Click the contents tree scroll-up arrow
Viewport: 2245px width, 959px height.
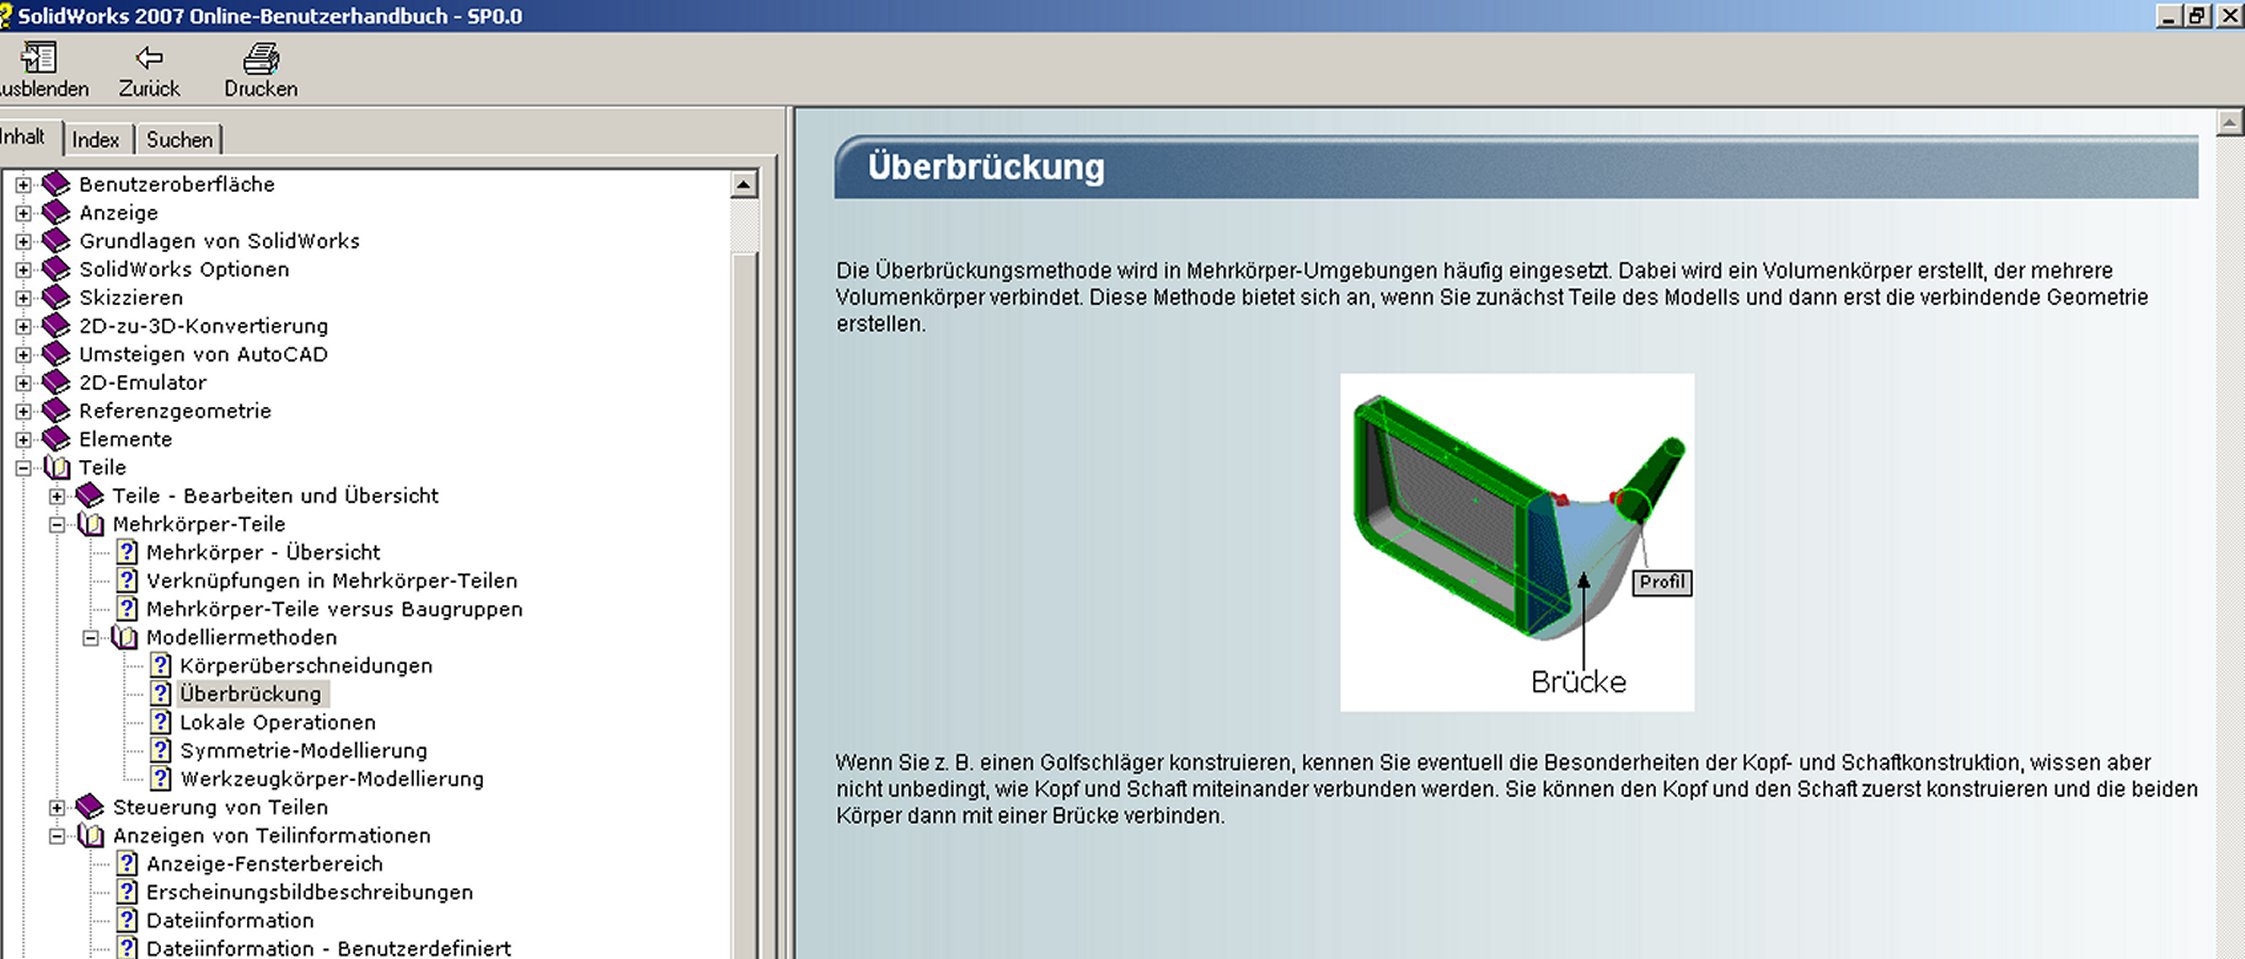click(x=744, y=185)
